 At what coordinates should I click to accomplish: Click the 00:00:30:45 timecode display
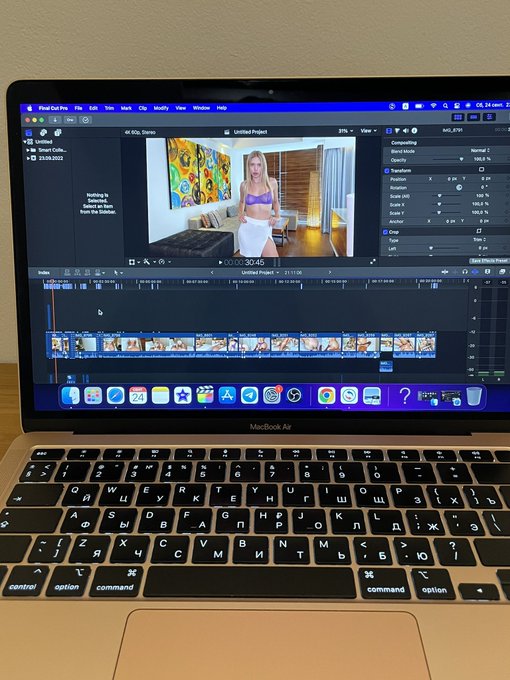(244, 262)
